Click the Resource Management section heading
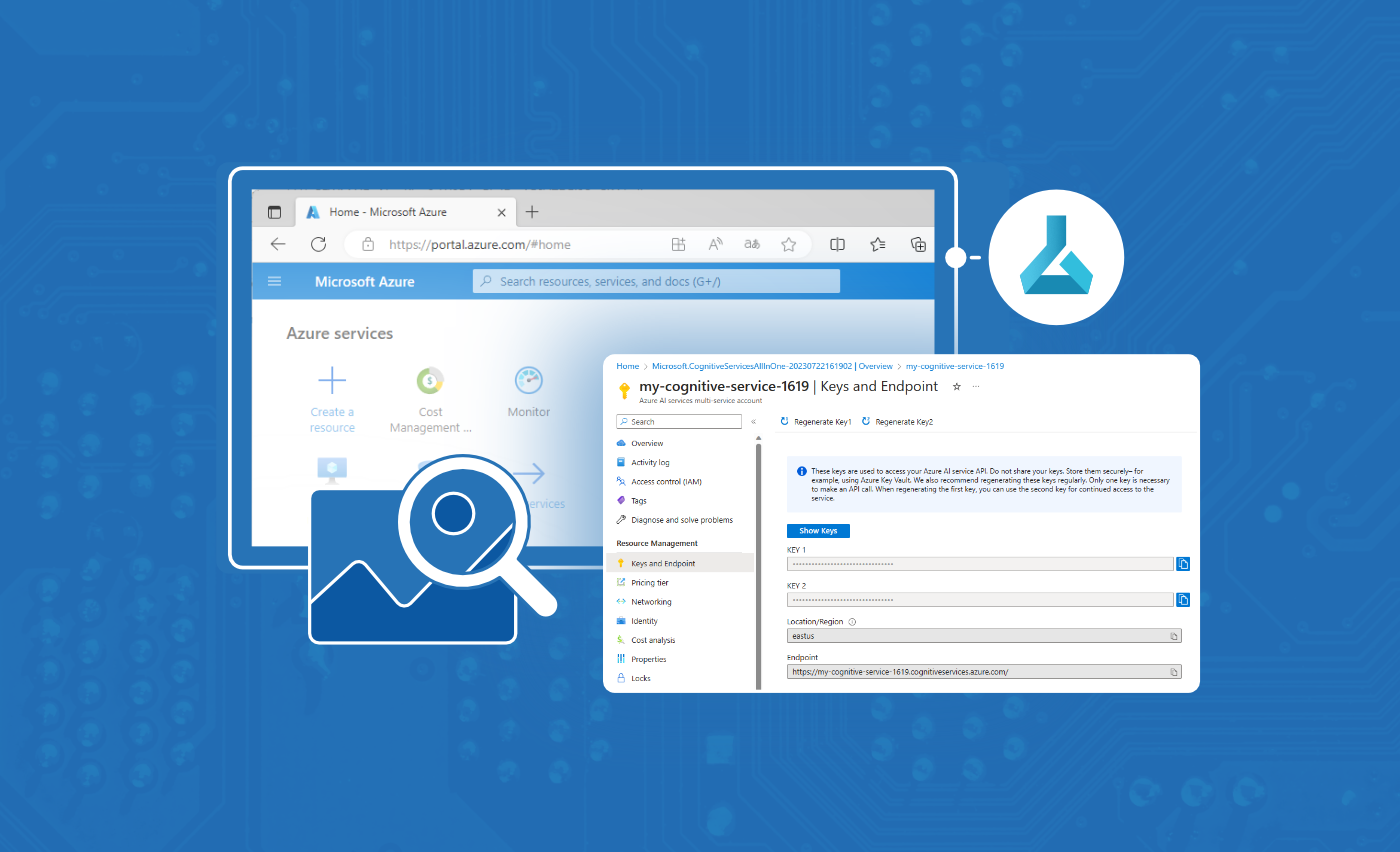The image size is (1400, 852). 657,543
